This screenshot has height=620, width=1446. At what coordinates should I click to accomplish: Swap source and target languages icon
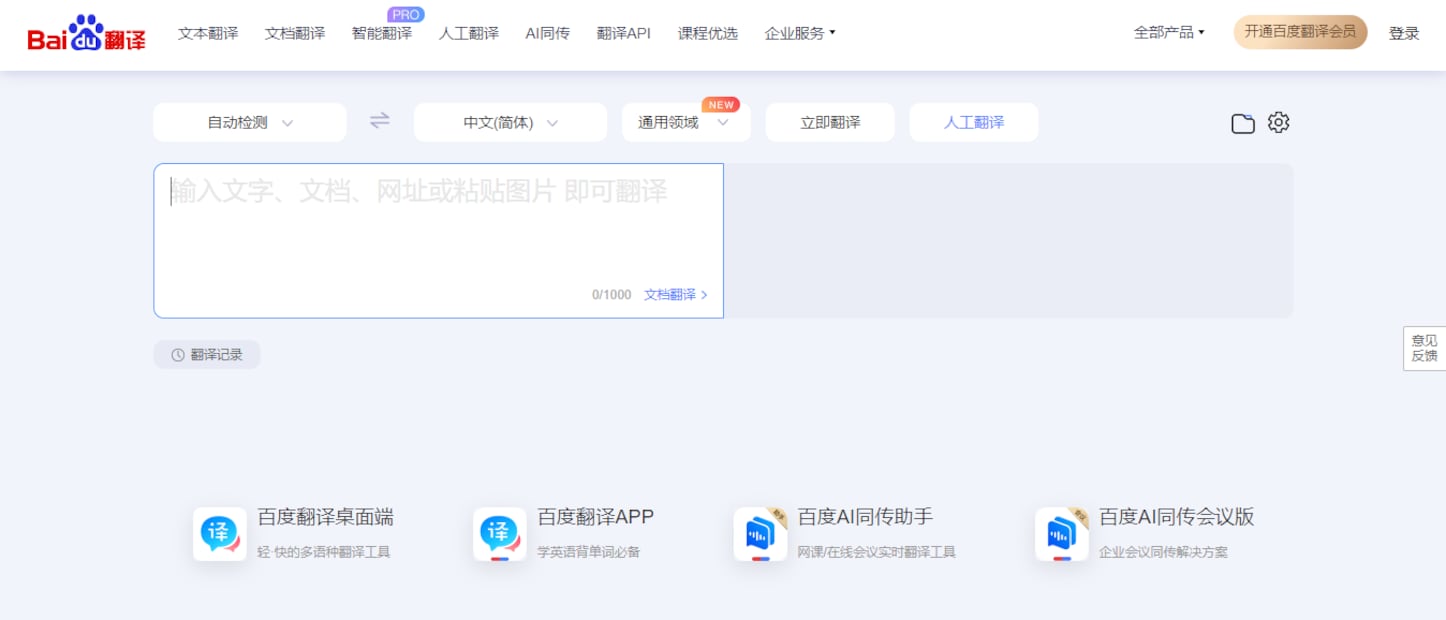tap(380, 121)
